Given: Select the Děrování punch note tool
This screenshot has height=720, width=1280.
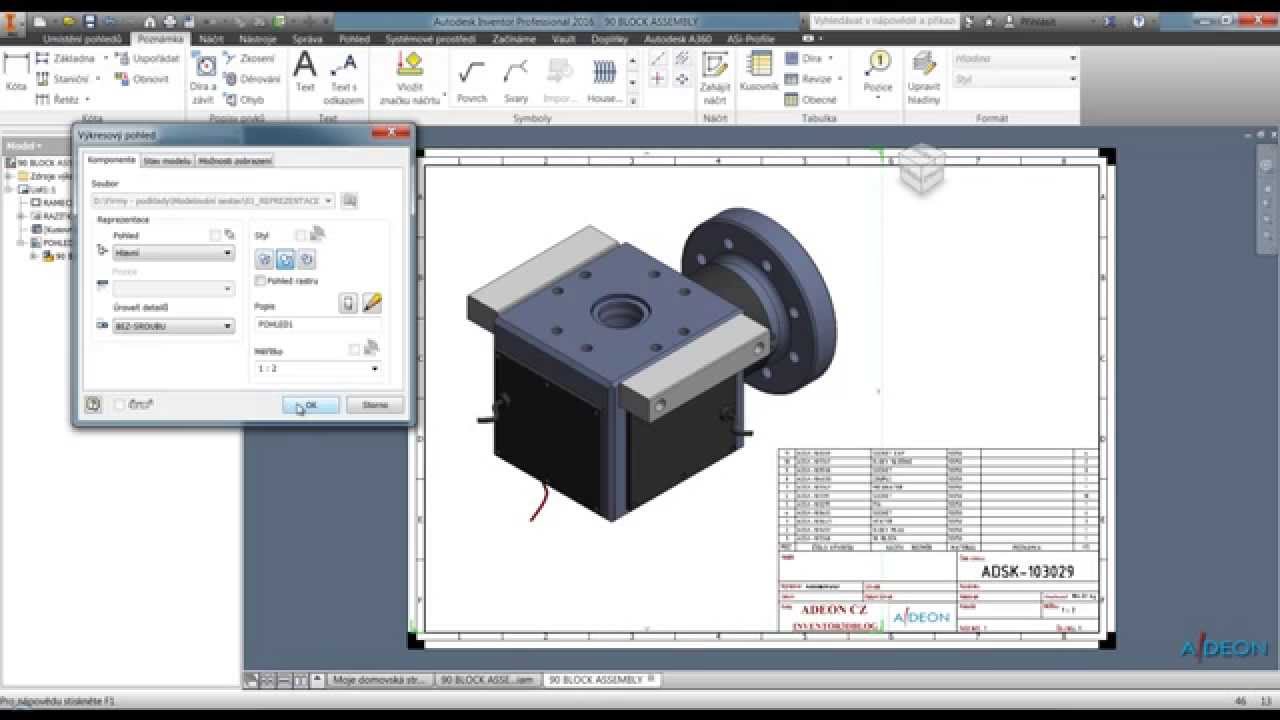Looking at the screenshot, I should 252,79.
